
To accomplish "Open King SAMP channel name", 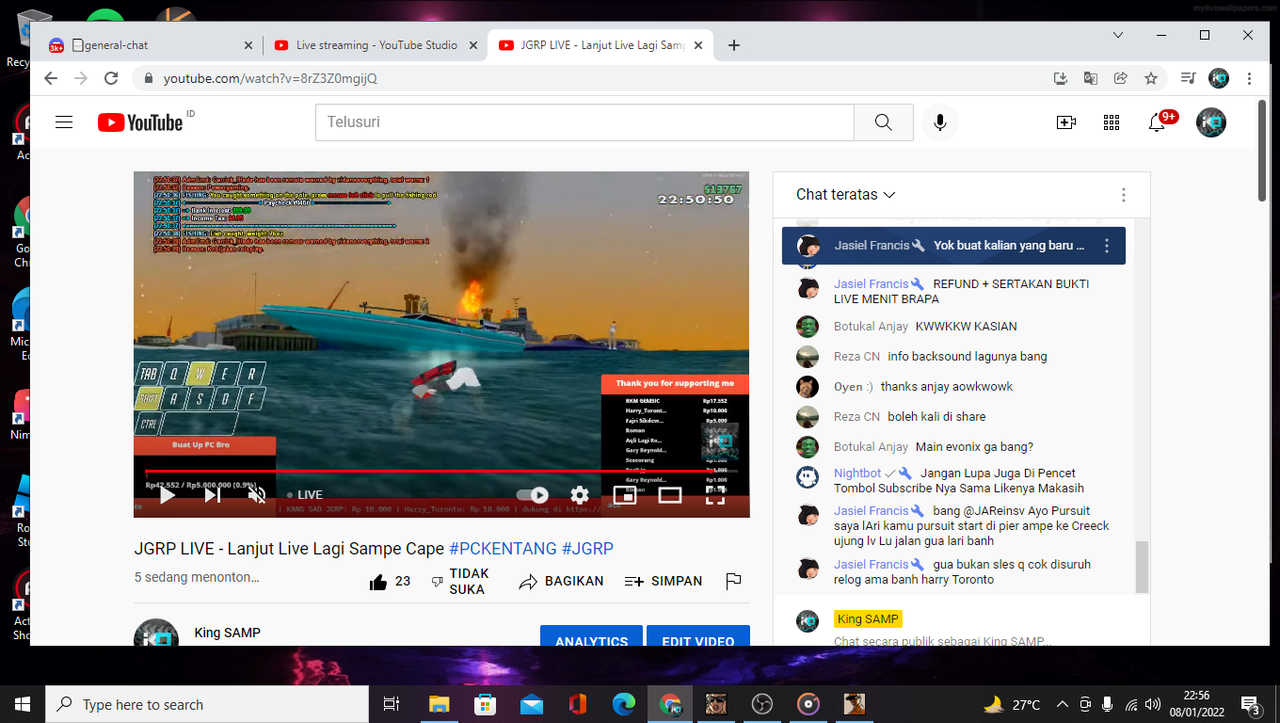I will pyautogui.click(x=227, y=632).
